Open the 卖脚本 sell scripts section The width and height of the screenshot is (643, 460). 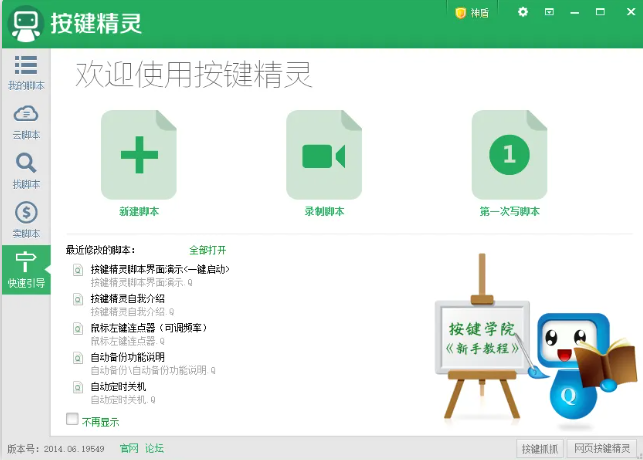click(26, 220)
